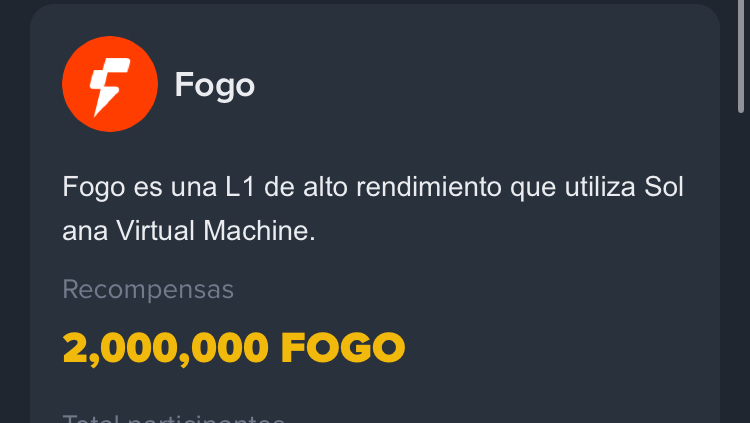Click the word "utiliza" in description
Viewport: 750px width, 423px height.
pyautogui.click(x=600, y=187)
